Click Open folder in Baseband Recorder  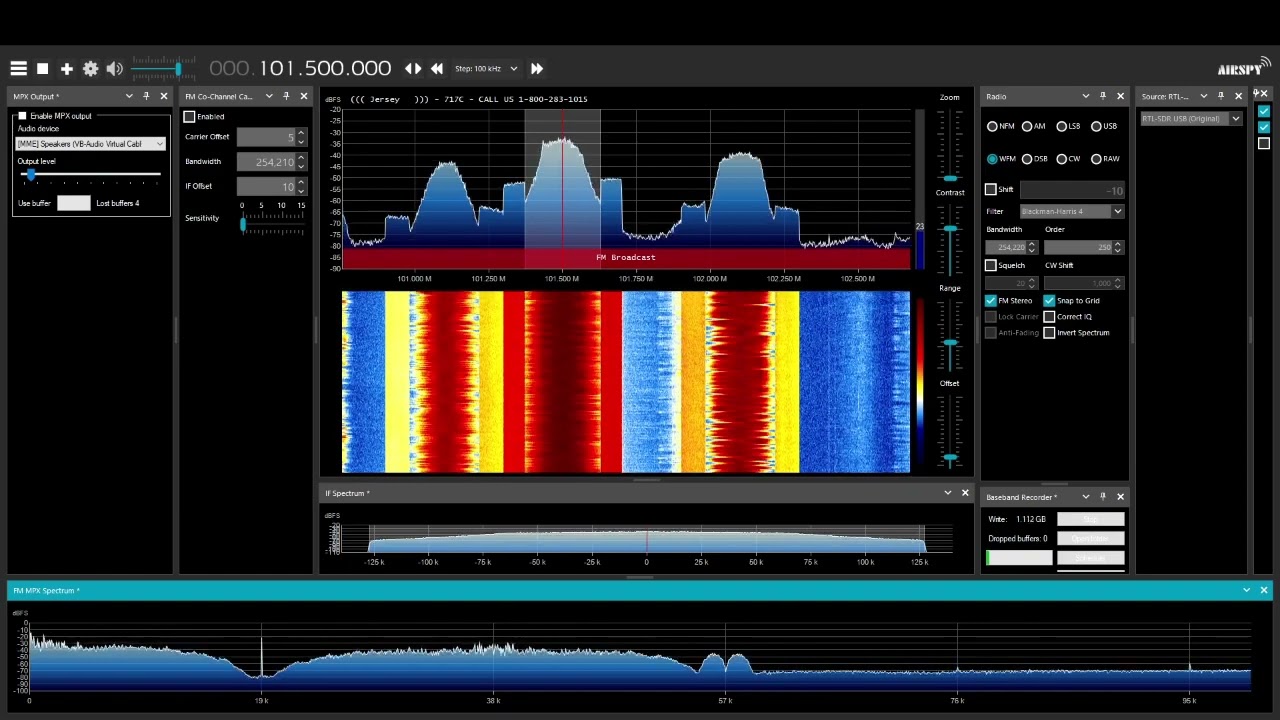click(x=1091, y=538)
